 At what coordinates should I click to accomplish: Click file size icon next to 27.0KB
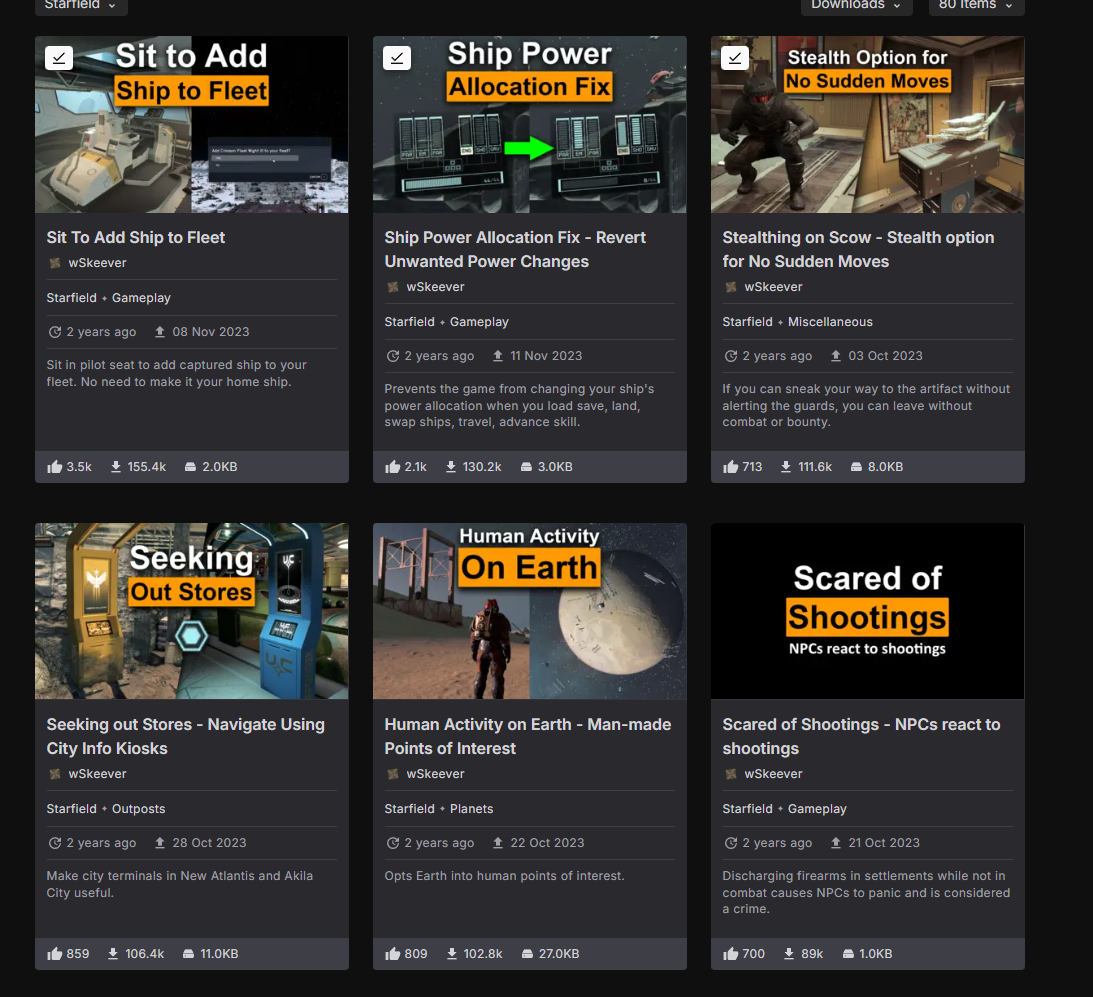pyautogui.click(x=527, y=954)
